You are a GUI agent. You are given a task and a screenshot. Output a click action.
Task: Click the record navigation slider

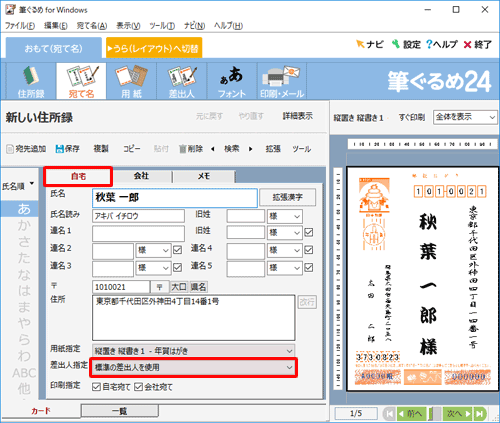(435, 414)
